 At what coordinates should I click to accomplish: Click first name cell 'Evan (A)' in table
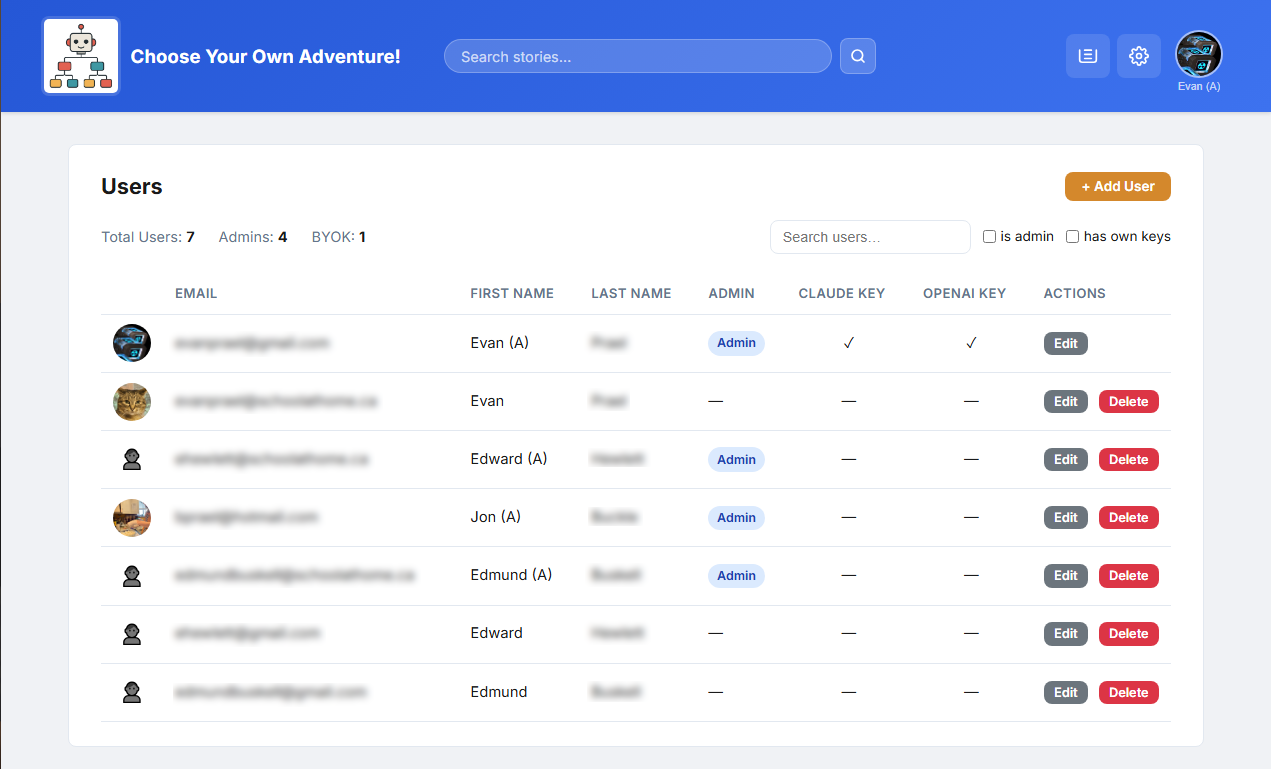tap(500, 343)
